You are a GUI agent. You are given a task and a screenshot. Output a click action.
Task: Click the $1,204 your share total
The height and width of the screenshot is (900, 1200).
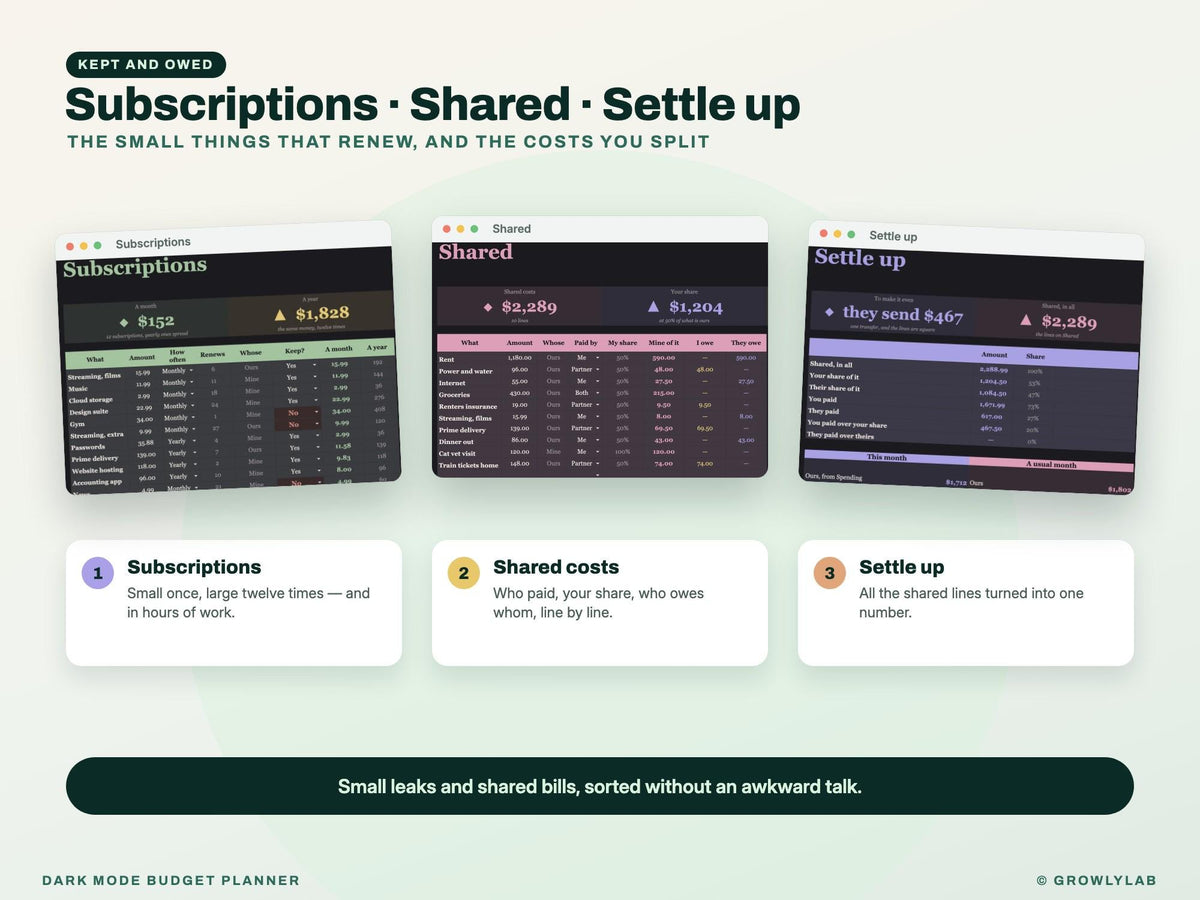coord(696,307)
